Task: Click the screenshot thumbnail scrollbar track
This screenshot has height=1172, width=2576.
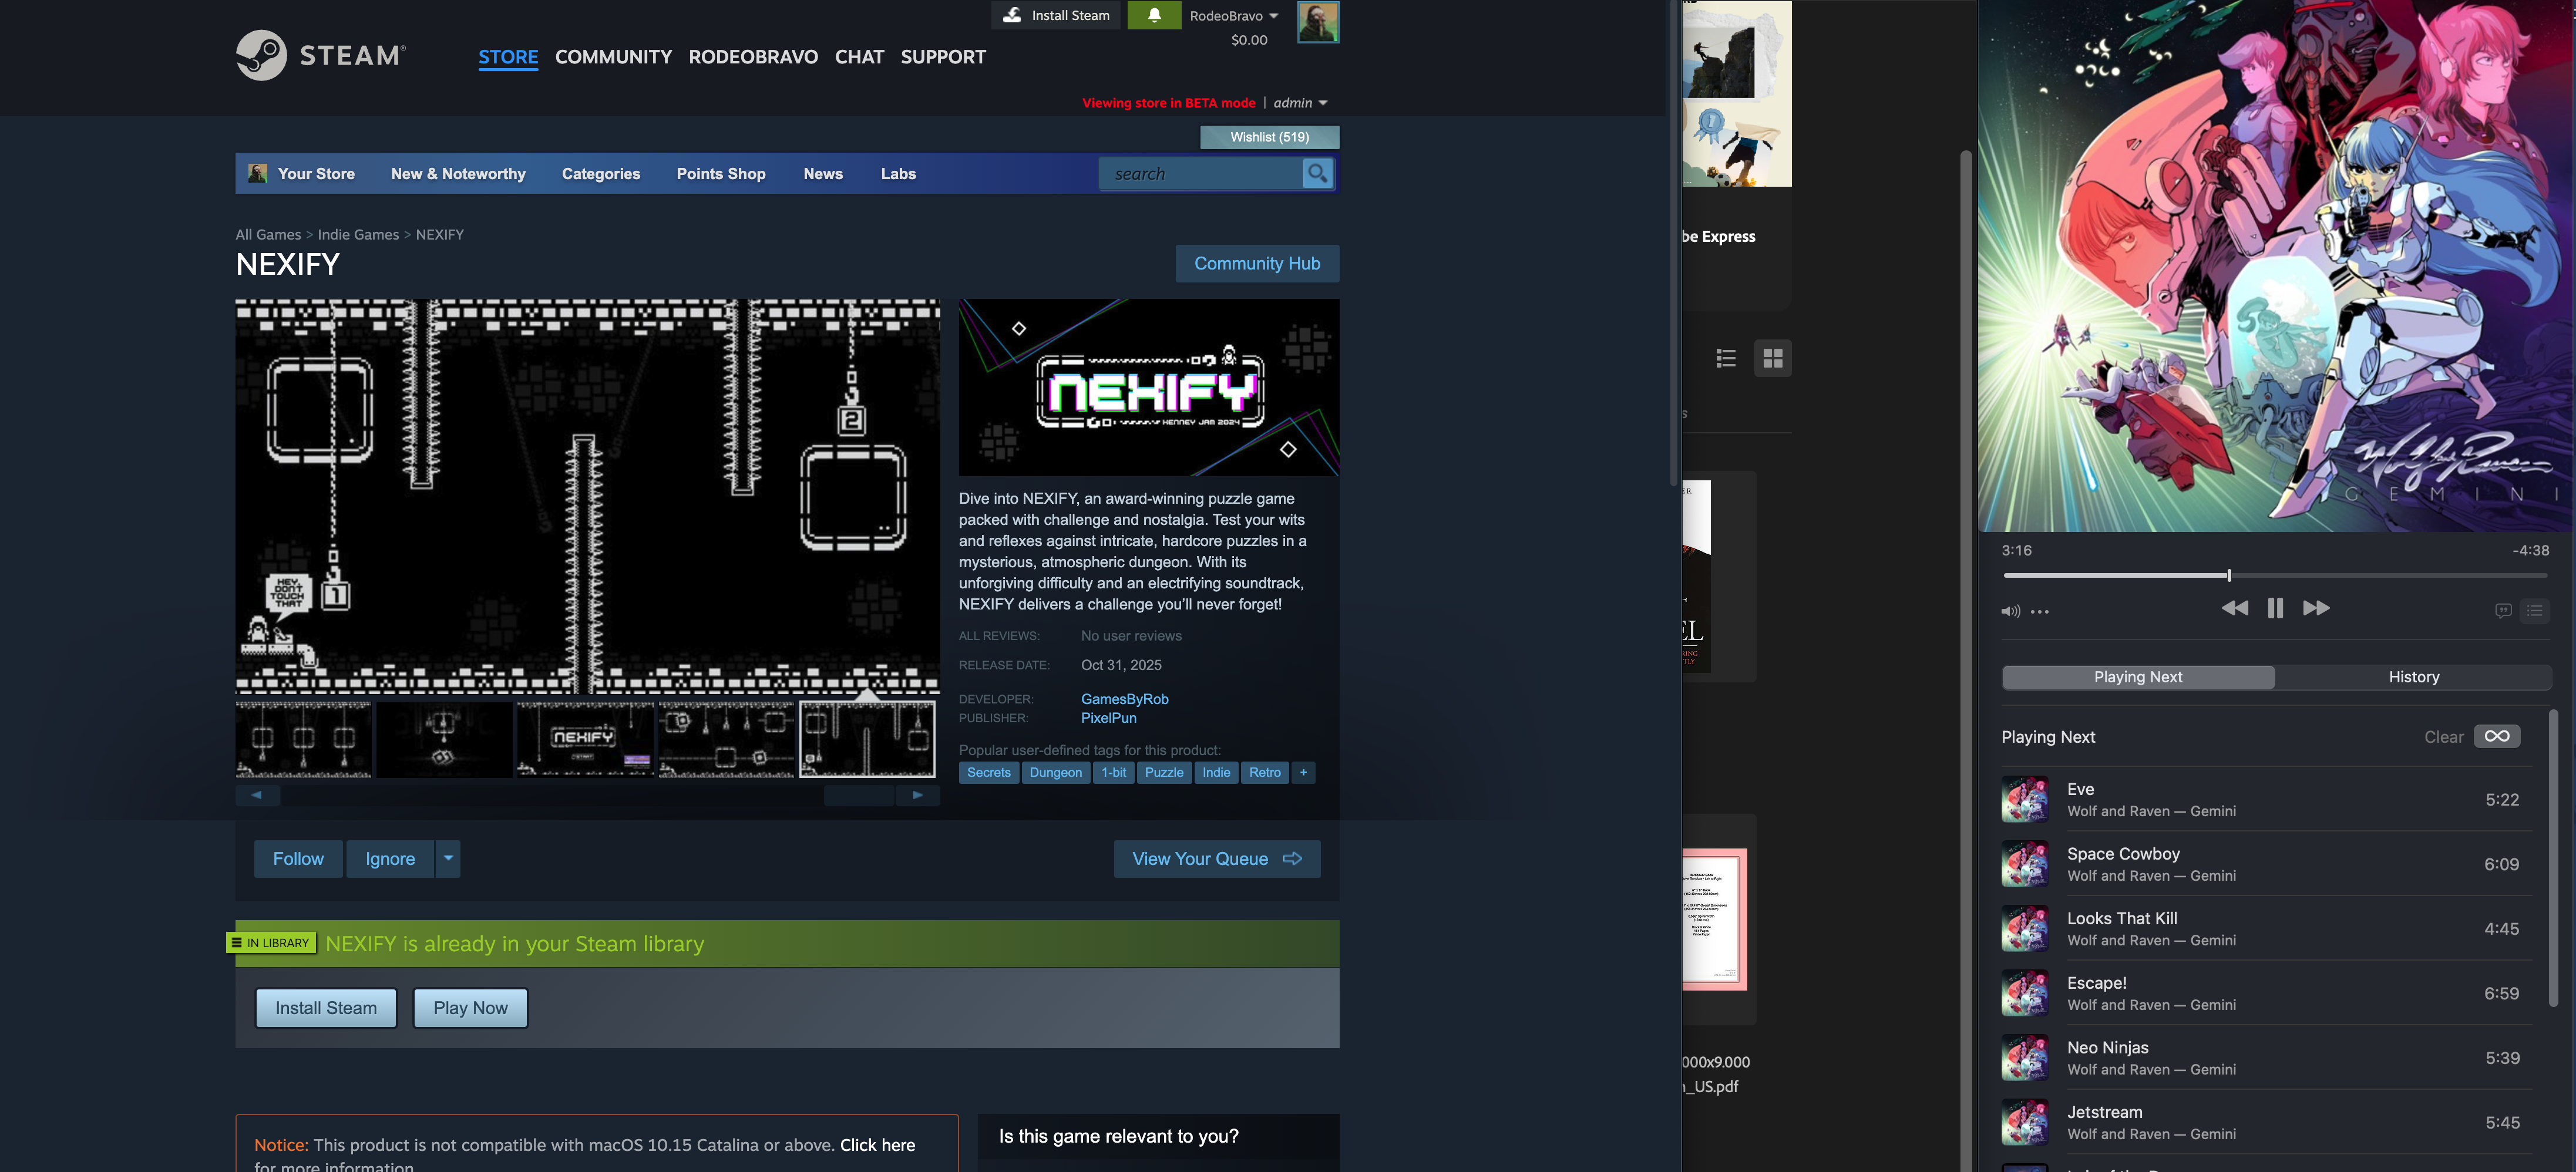Action: pyautogui.click(x=588, y=795)
